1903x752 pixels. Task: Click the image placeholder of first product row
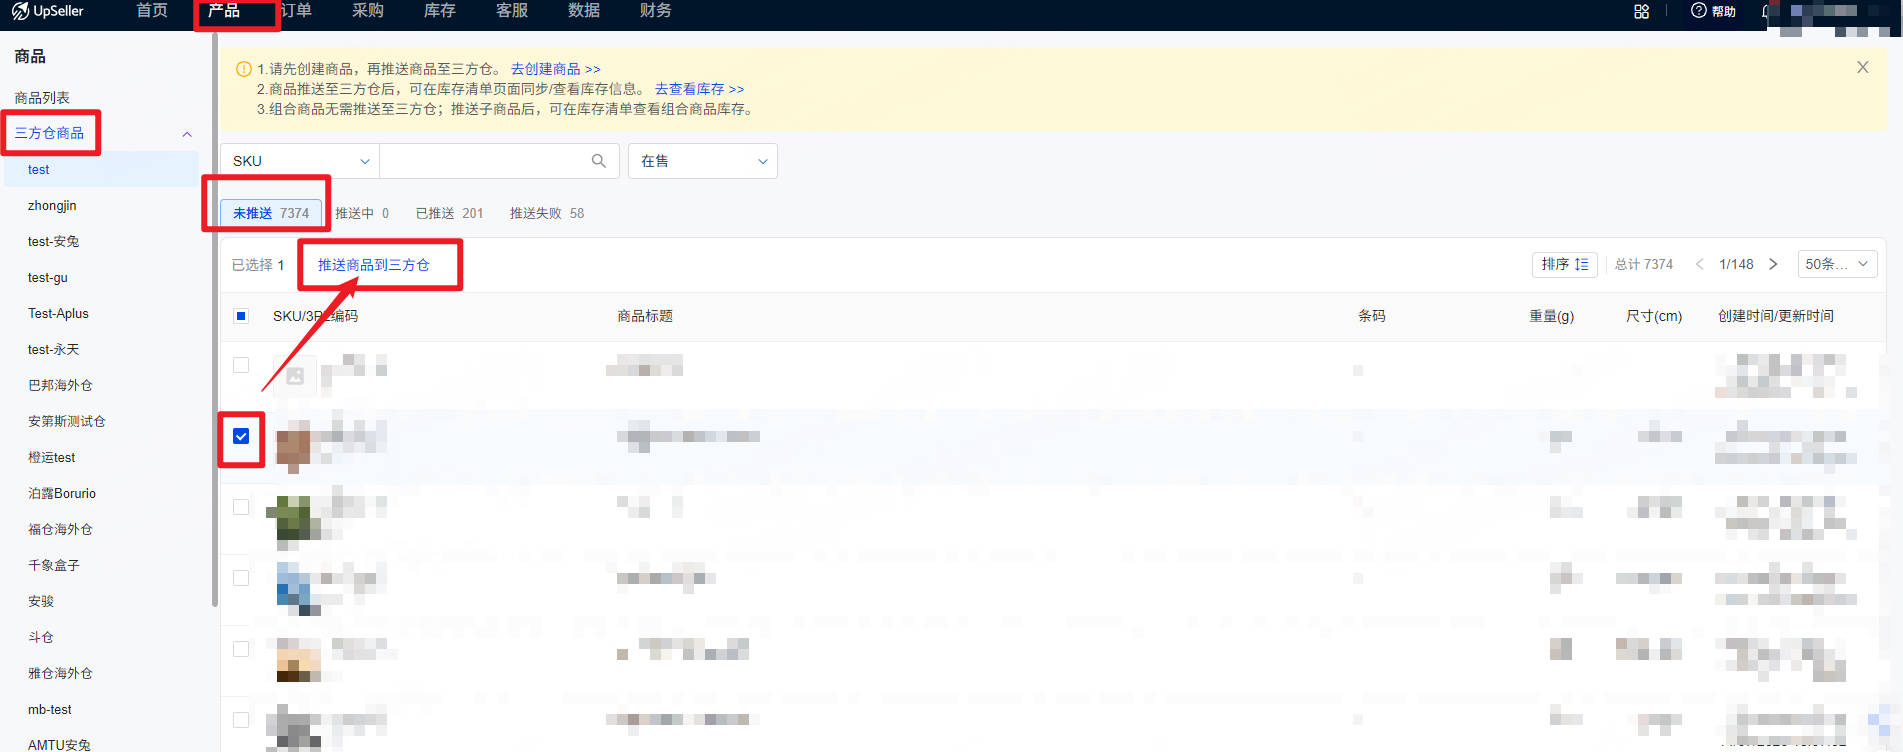pyautogui.click(x=295, y=376)
